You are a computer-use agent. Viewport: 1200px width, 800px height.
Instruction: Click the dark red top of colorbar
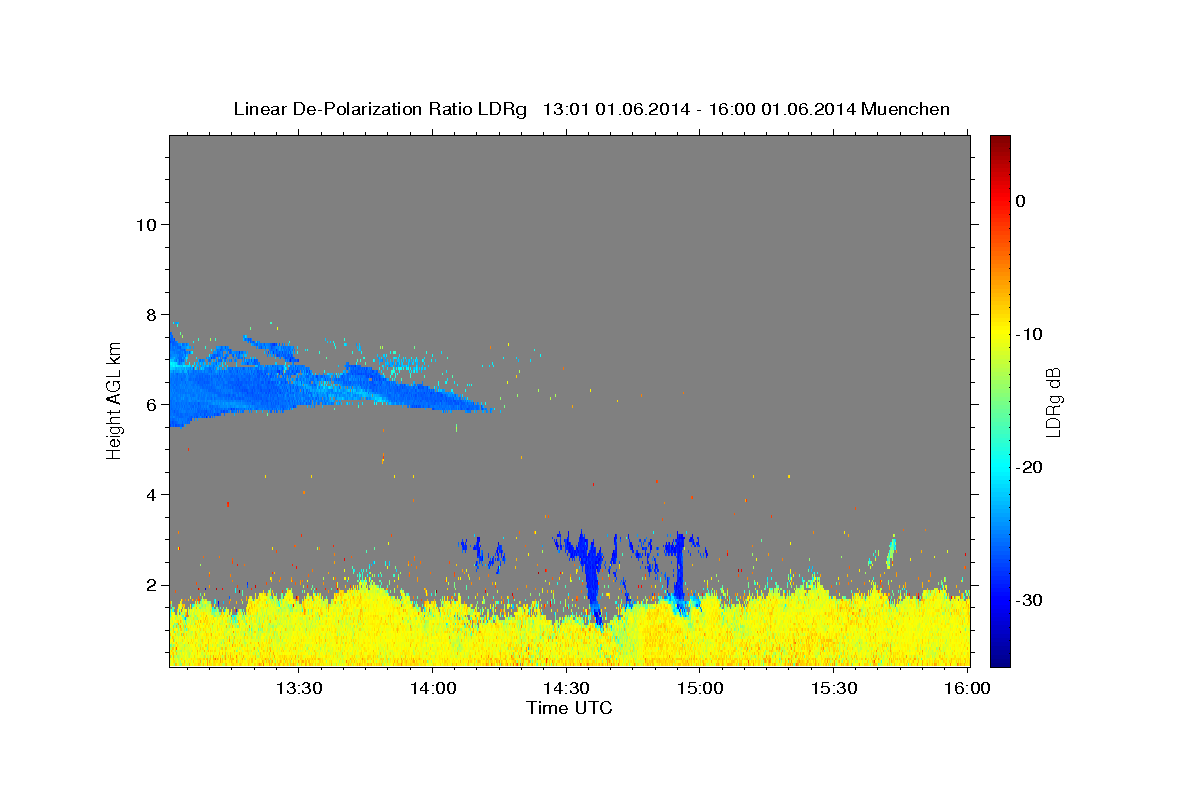pos(1000,143)
